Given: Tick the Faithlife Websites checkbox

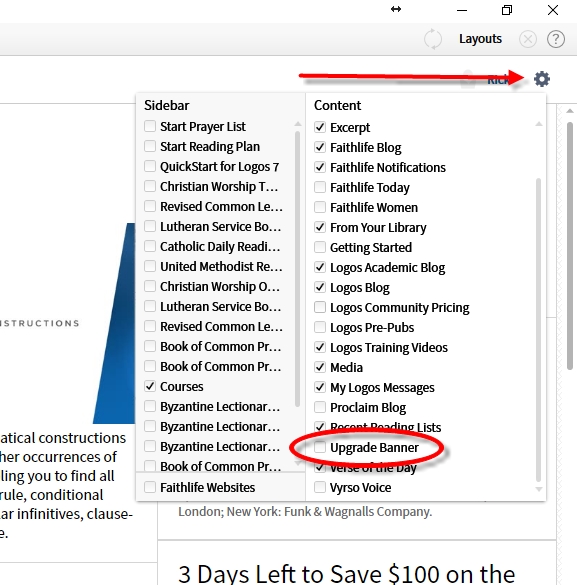Looking at the screenshot, I should point(150,487).
